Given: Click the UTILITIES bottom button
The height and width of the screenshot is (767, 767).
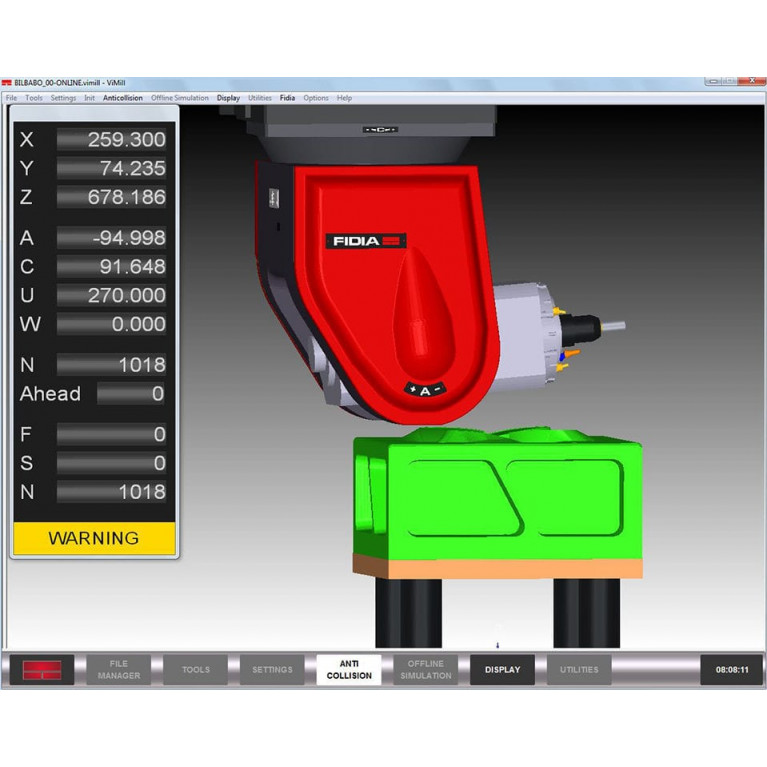Looking at the screenshot, I should (x=579, y=670).
